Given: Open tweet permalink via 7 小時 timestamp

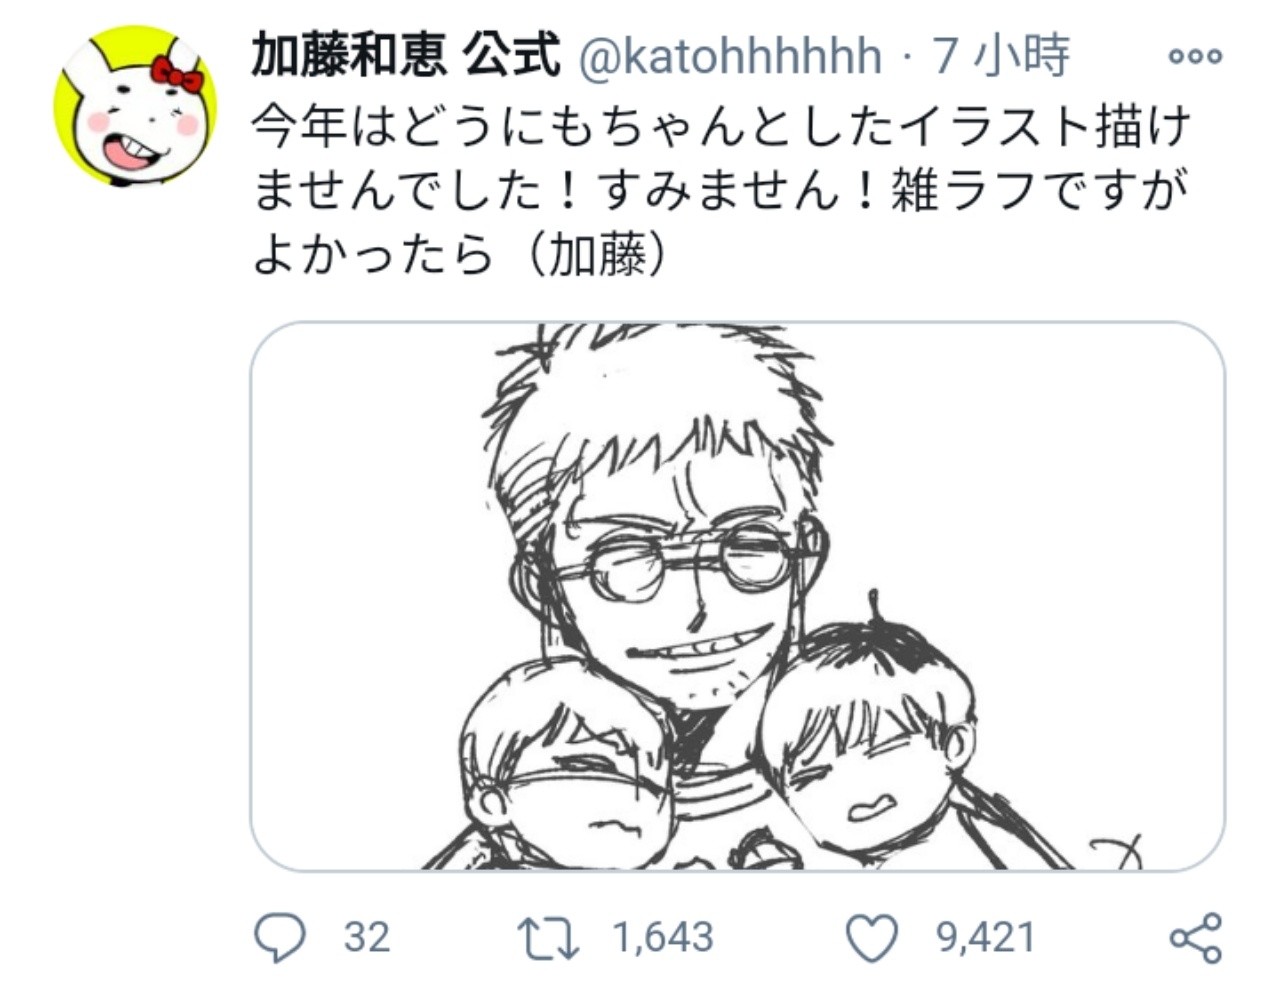Looking at the screenshot, I should 1001,56.
